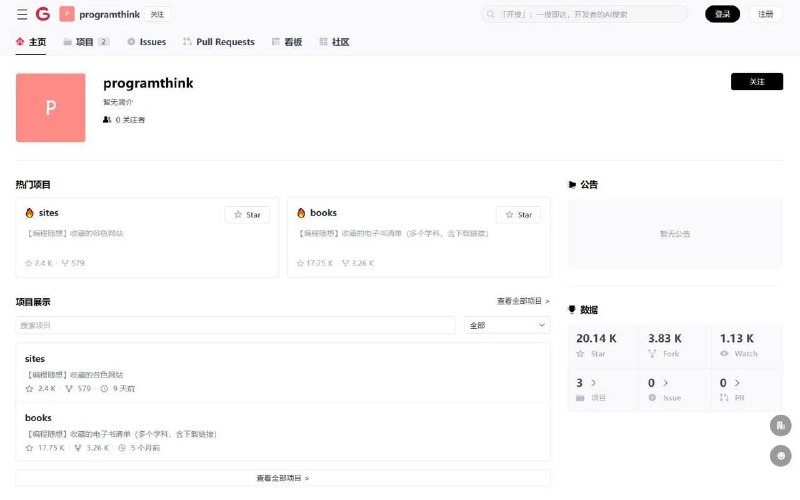This screenshot has width=800, height=500.
Task: Switch to the Issues tab
Action: [147, 42]
